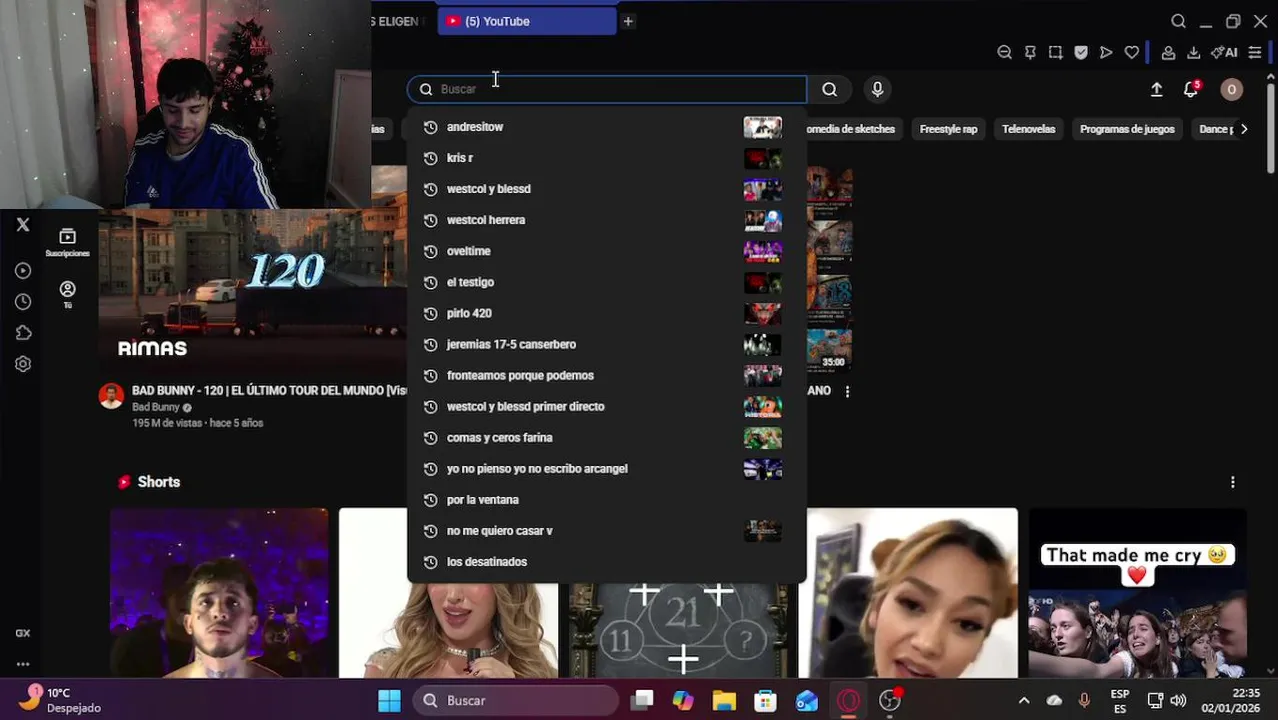Bookmark the page with the heart icon
The height and width of the screenshot is (720, 1278).
(1131, 52)
